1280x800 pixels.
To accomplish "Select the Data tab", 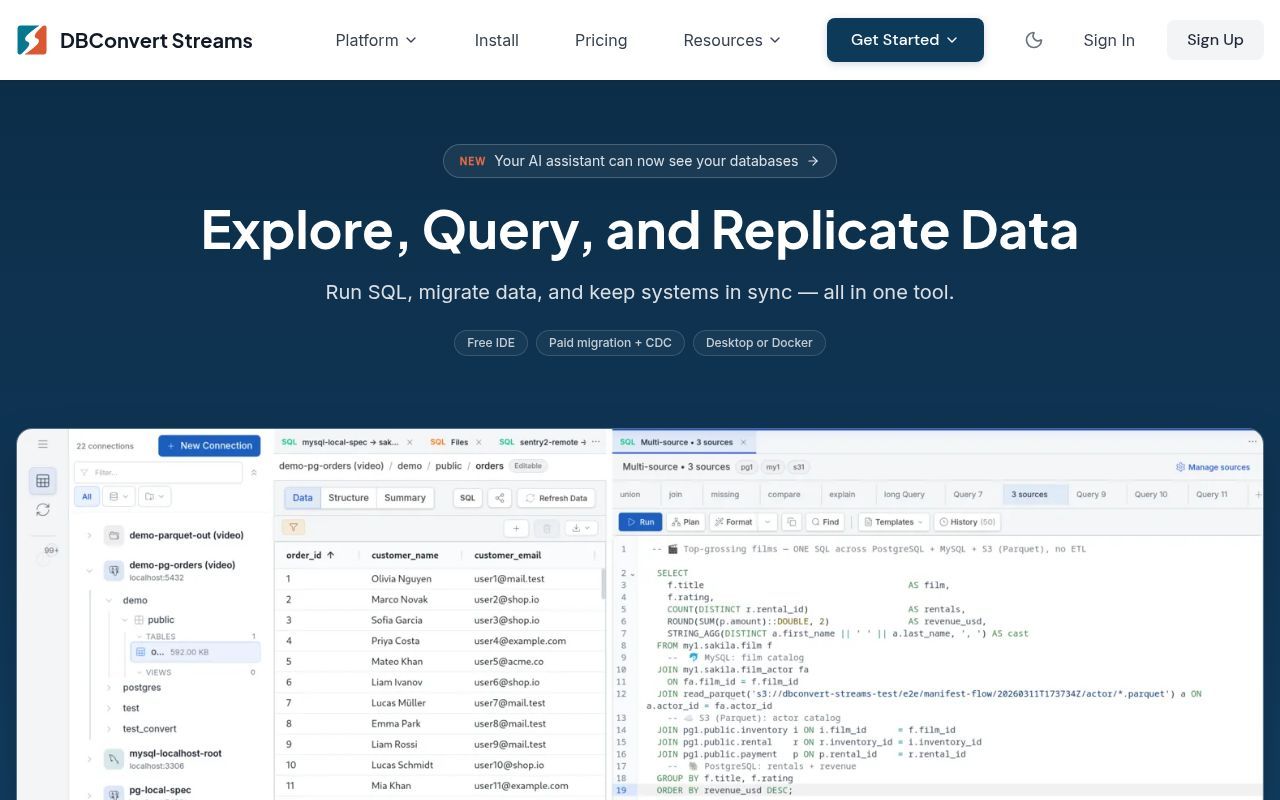I will coord(303,498).
